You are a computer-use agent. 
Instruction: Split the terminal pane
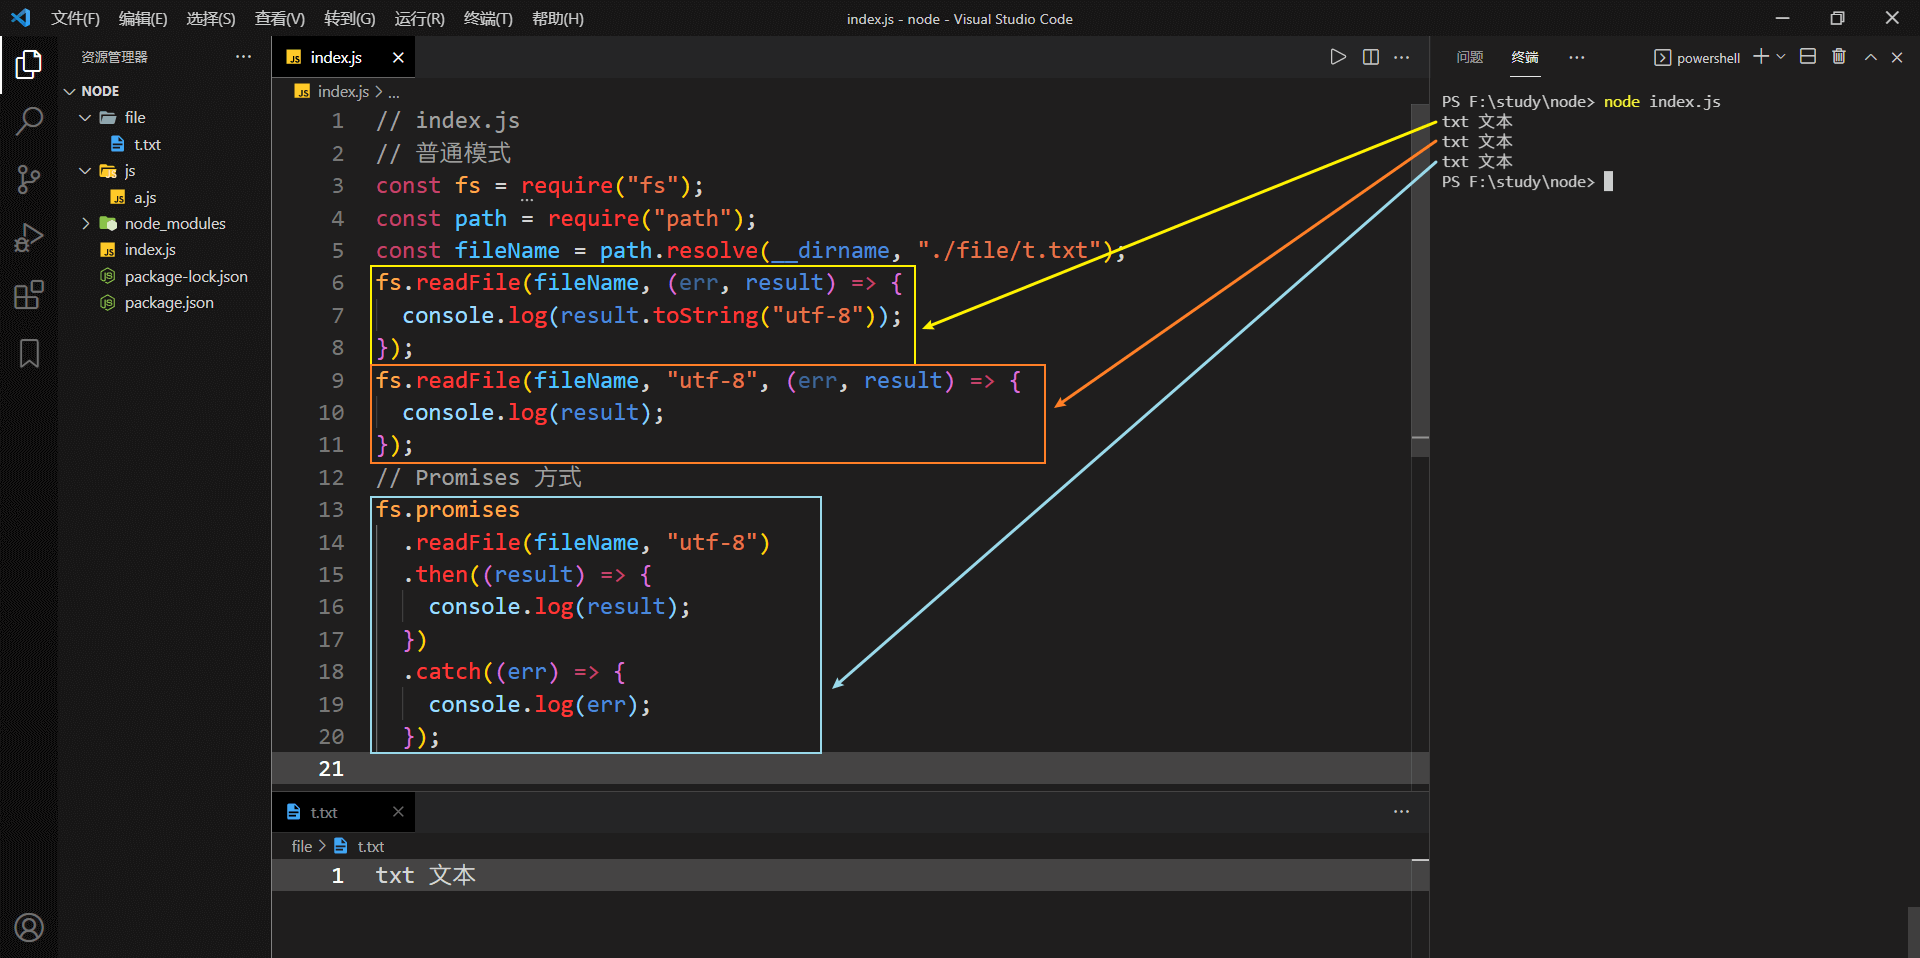click(x=1808, y=57)
